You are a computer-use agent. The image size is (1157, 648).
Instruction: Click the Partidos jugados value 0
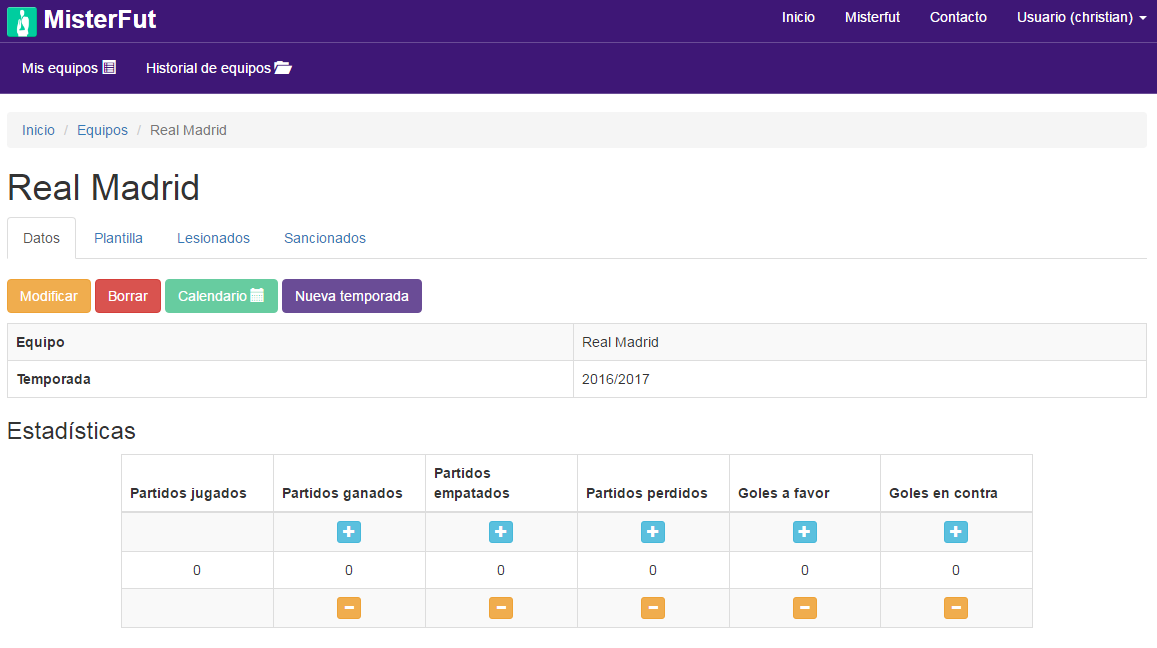197,571
